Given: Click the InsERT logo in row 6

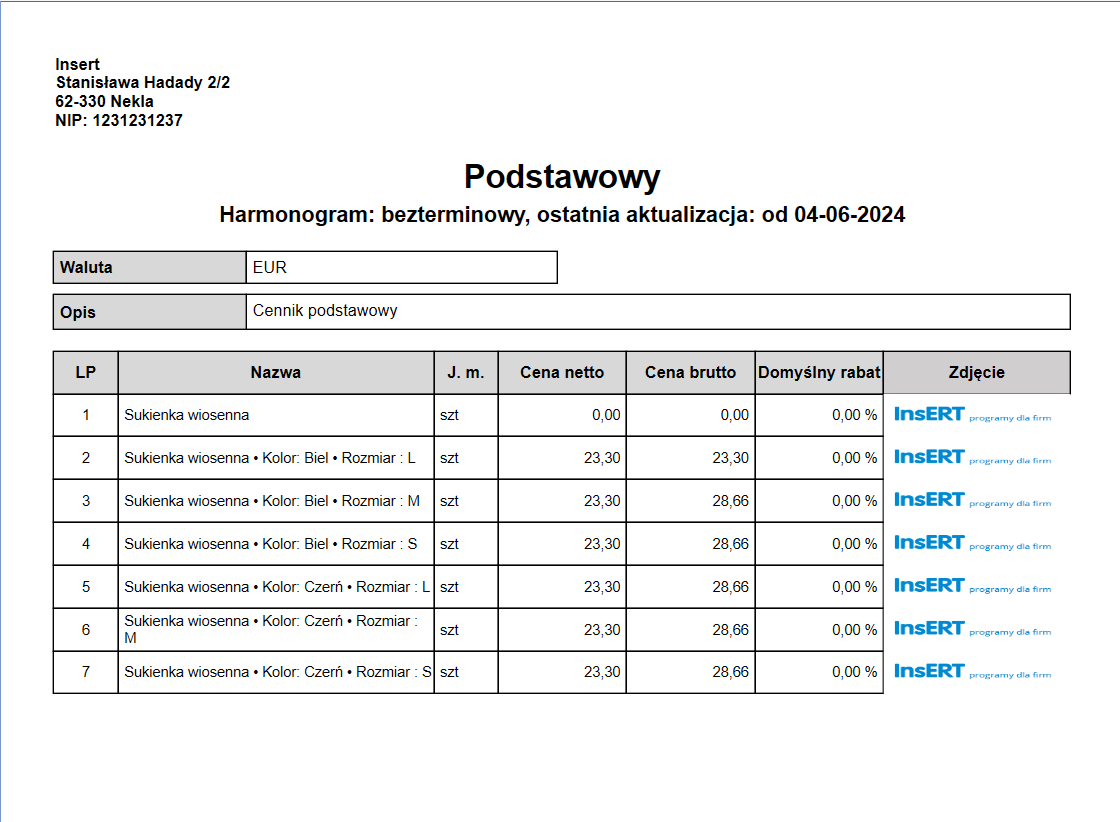Looking at the screenshot, I should tap(972, 628).
